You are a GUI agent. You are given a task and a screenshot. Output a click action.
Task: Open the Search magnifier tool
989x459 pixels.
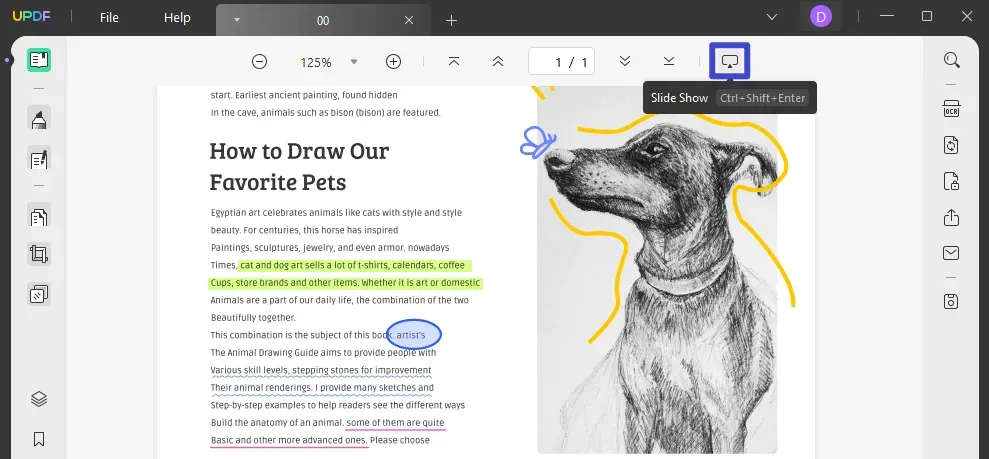pyautogui.click(x=951, y=61)
